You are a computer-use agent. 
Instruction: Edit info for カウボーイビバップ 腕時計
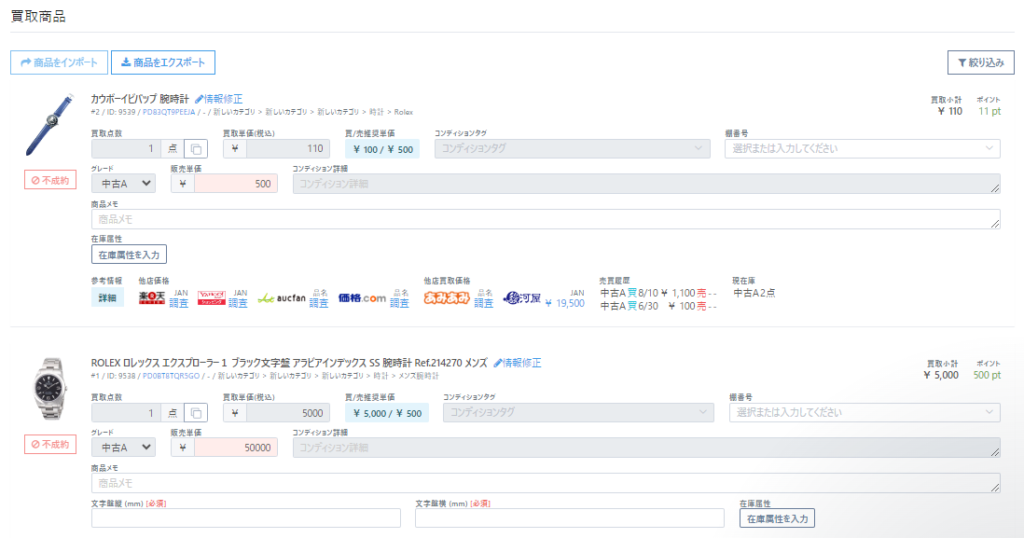[219, 99]
